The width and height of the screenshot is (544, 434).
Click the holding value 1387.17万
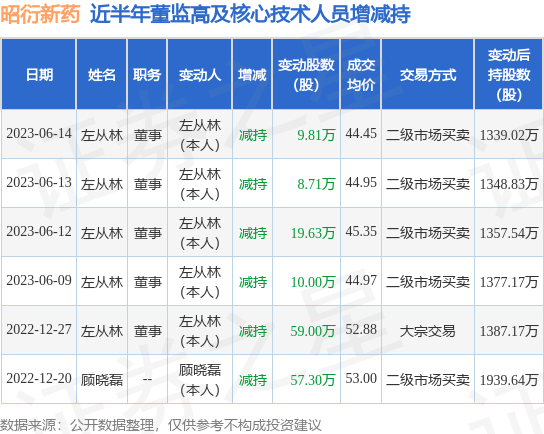[x=509, y=331]
